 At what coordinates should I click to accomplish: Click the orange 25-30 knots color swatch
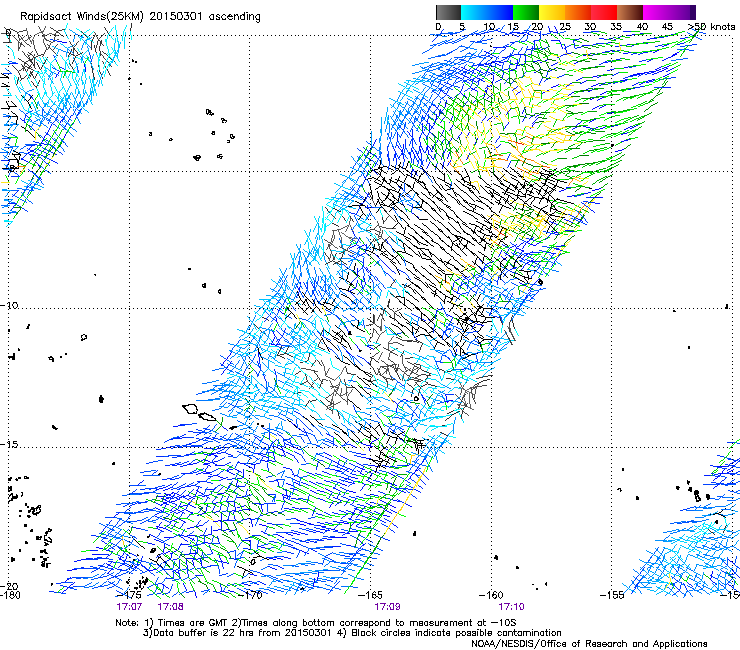578,12
